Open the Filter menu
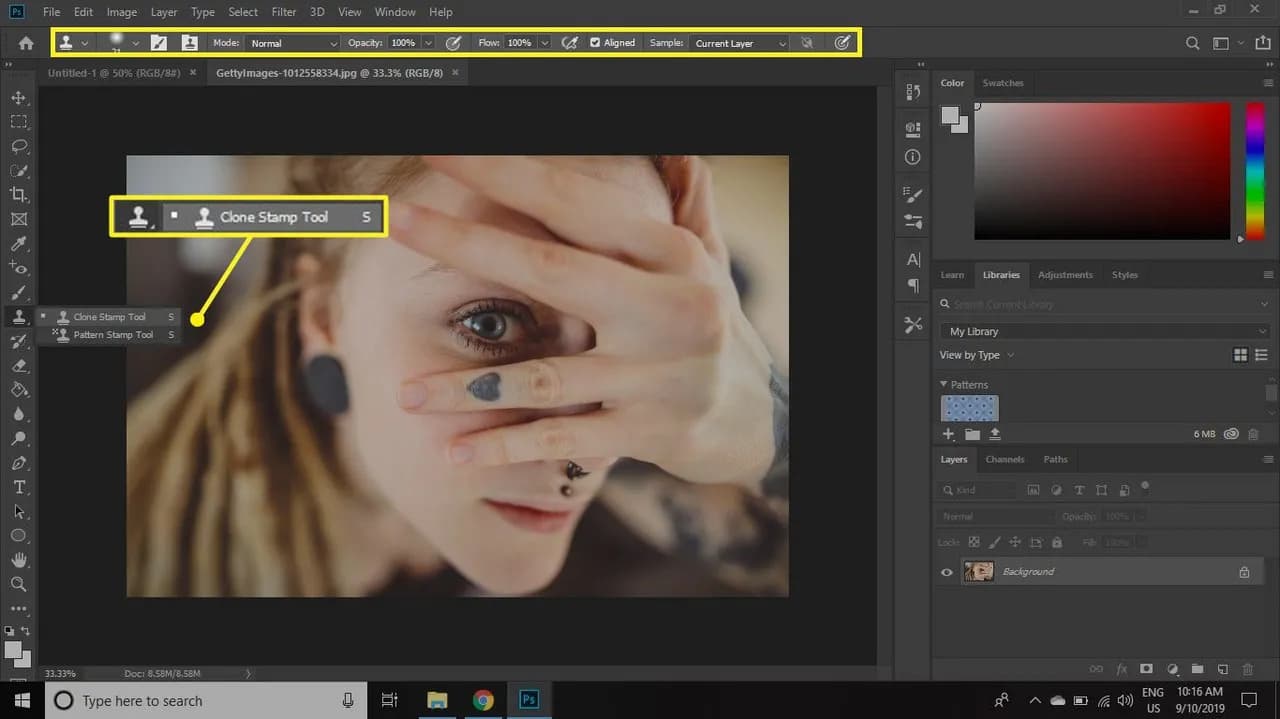This screenshot has width=1280, height=719. coord(283,11)
